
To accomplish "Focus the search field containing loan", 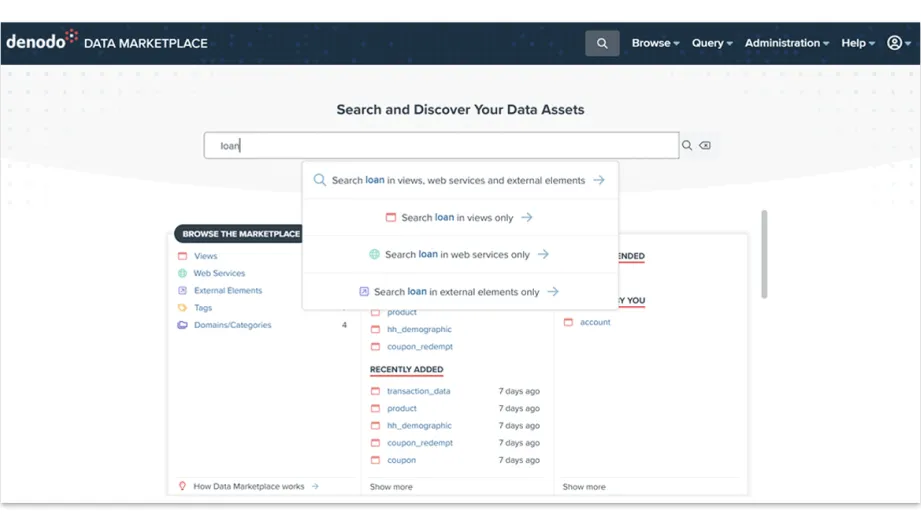I will [x=441, y=146].
